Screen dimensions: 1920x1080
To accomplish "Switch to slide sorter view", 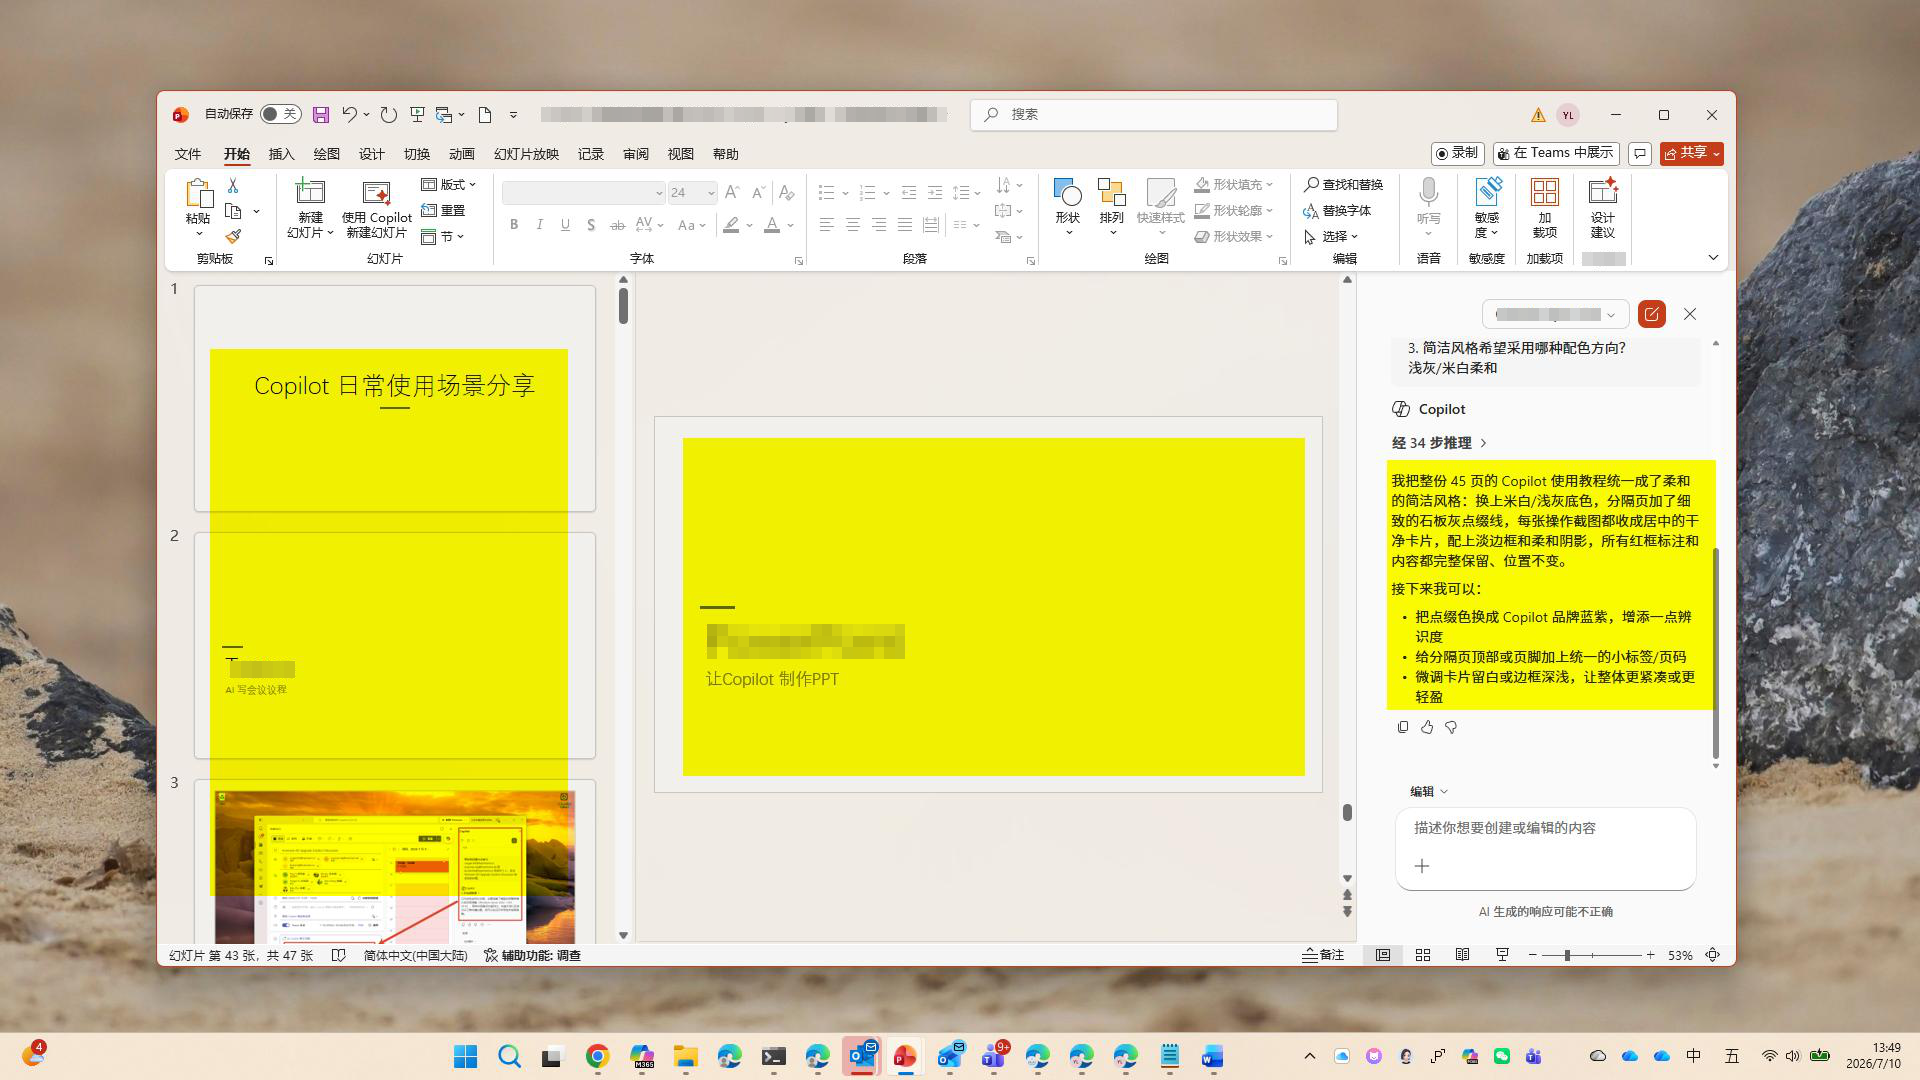I will tap(1423, 955).
